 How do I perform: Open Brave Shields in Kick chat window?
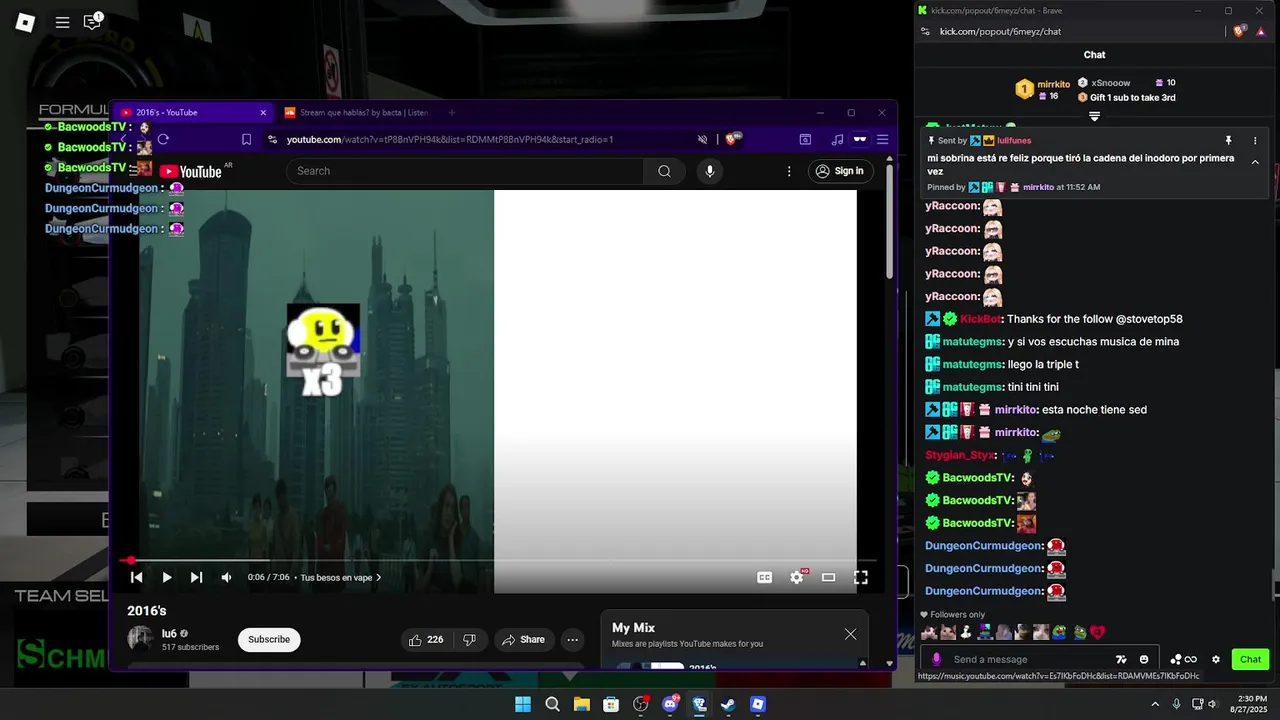pyautogui.click(x=1240, y=31)
